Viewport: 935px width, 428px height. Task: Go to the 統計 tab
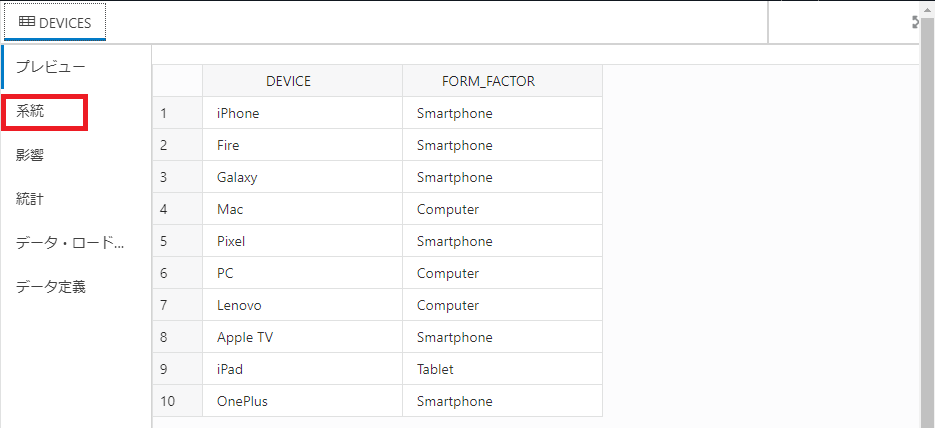[x=31, y=199]
